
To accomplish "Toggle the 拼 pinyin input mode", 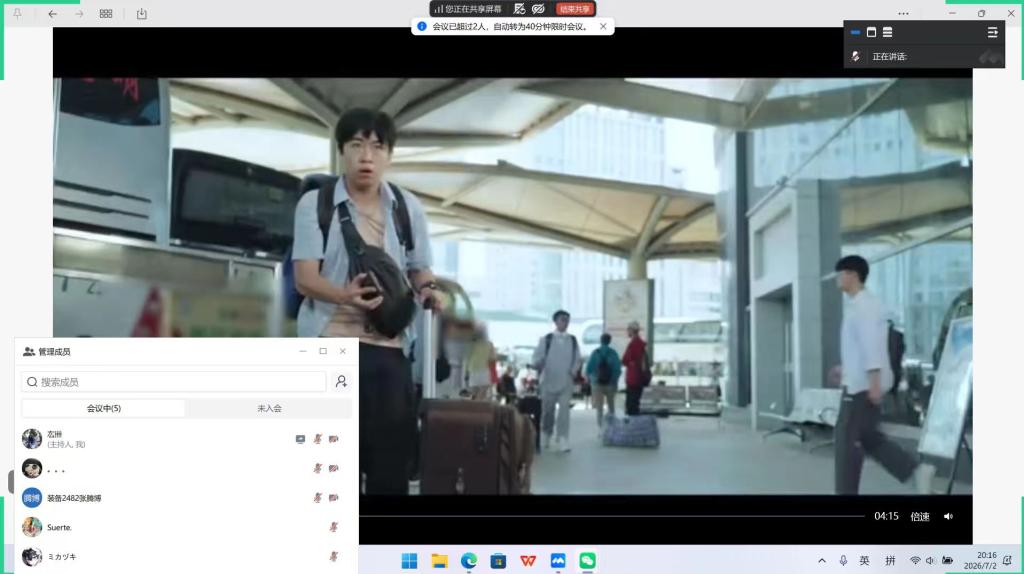I will coord(890,560).
